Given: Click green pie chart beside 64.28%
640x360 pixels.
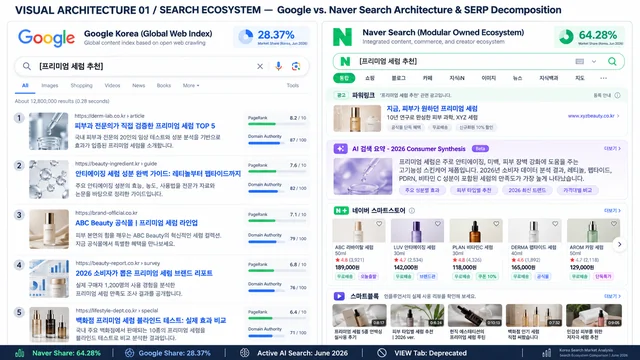Looking at the screenshot, I should point(566,37).
